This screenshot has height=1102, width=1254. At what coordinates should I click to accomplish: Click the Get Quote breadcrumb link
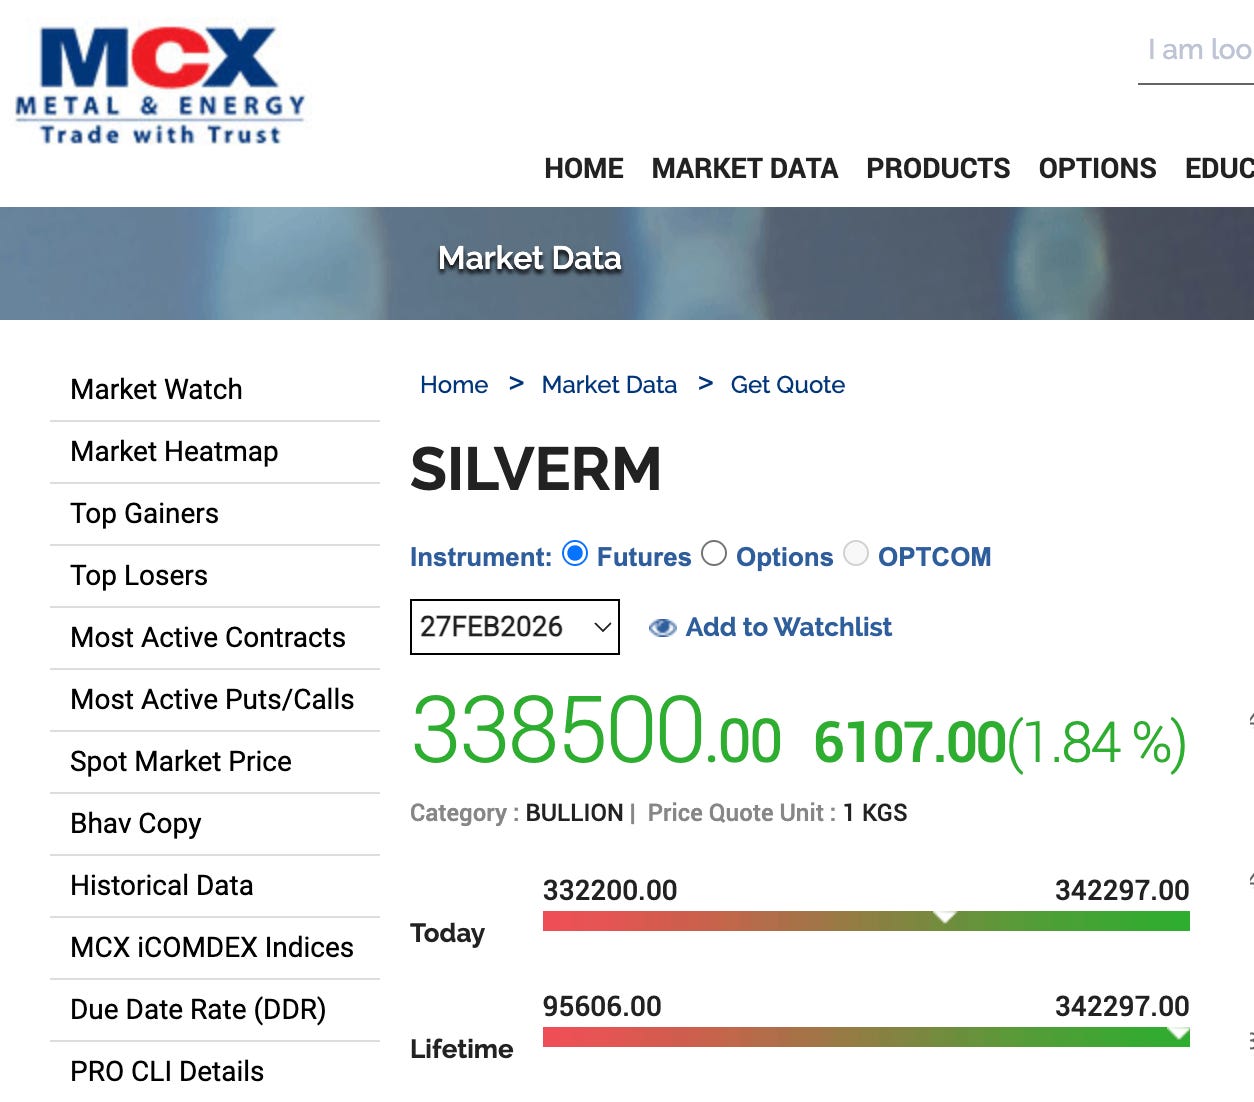click(787, 385)
